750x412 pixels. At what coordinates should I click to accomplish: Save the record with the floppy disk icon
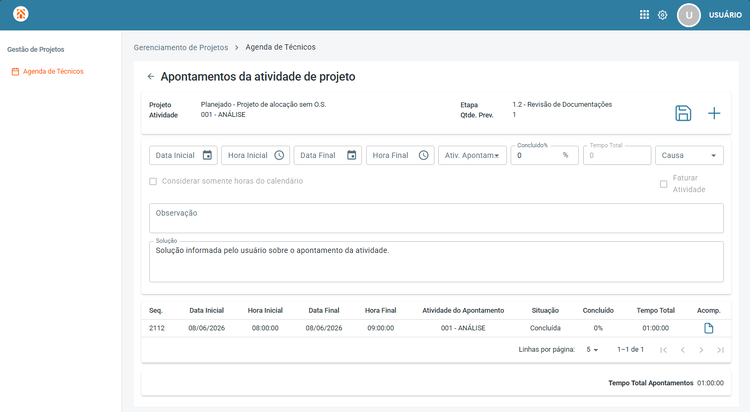point(683,113)
